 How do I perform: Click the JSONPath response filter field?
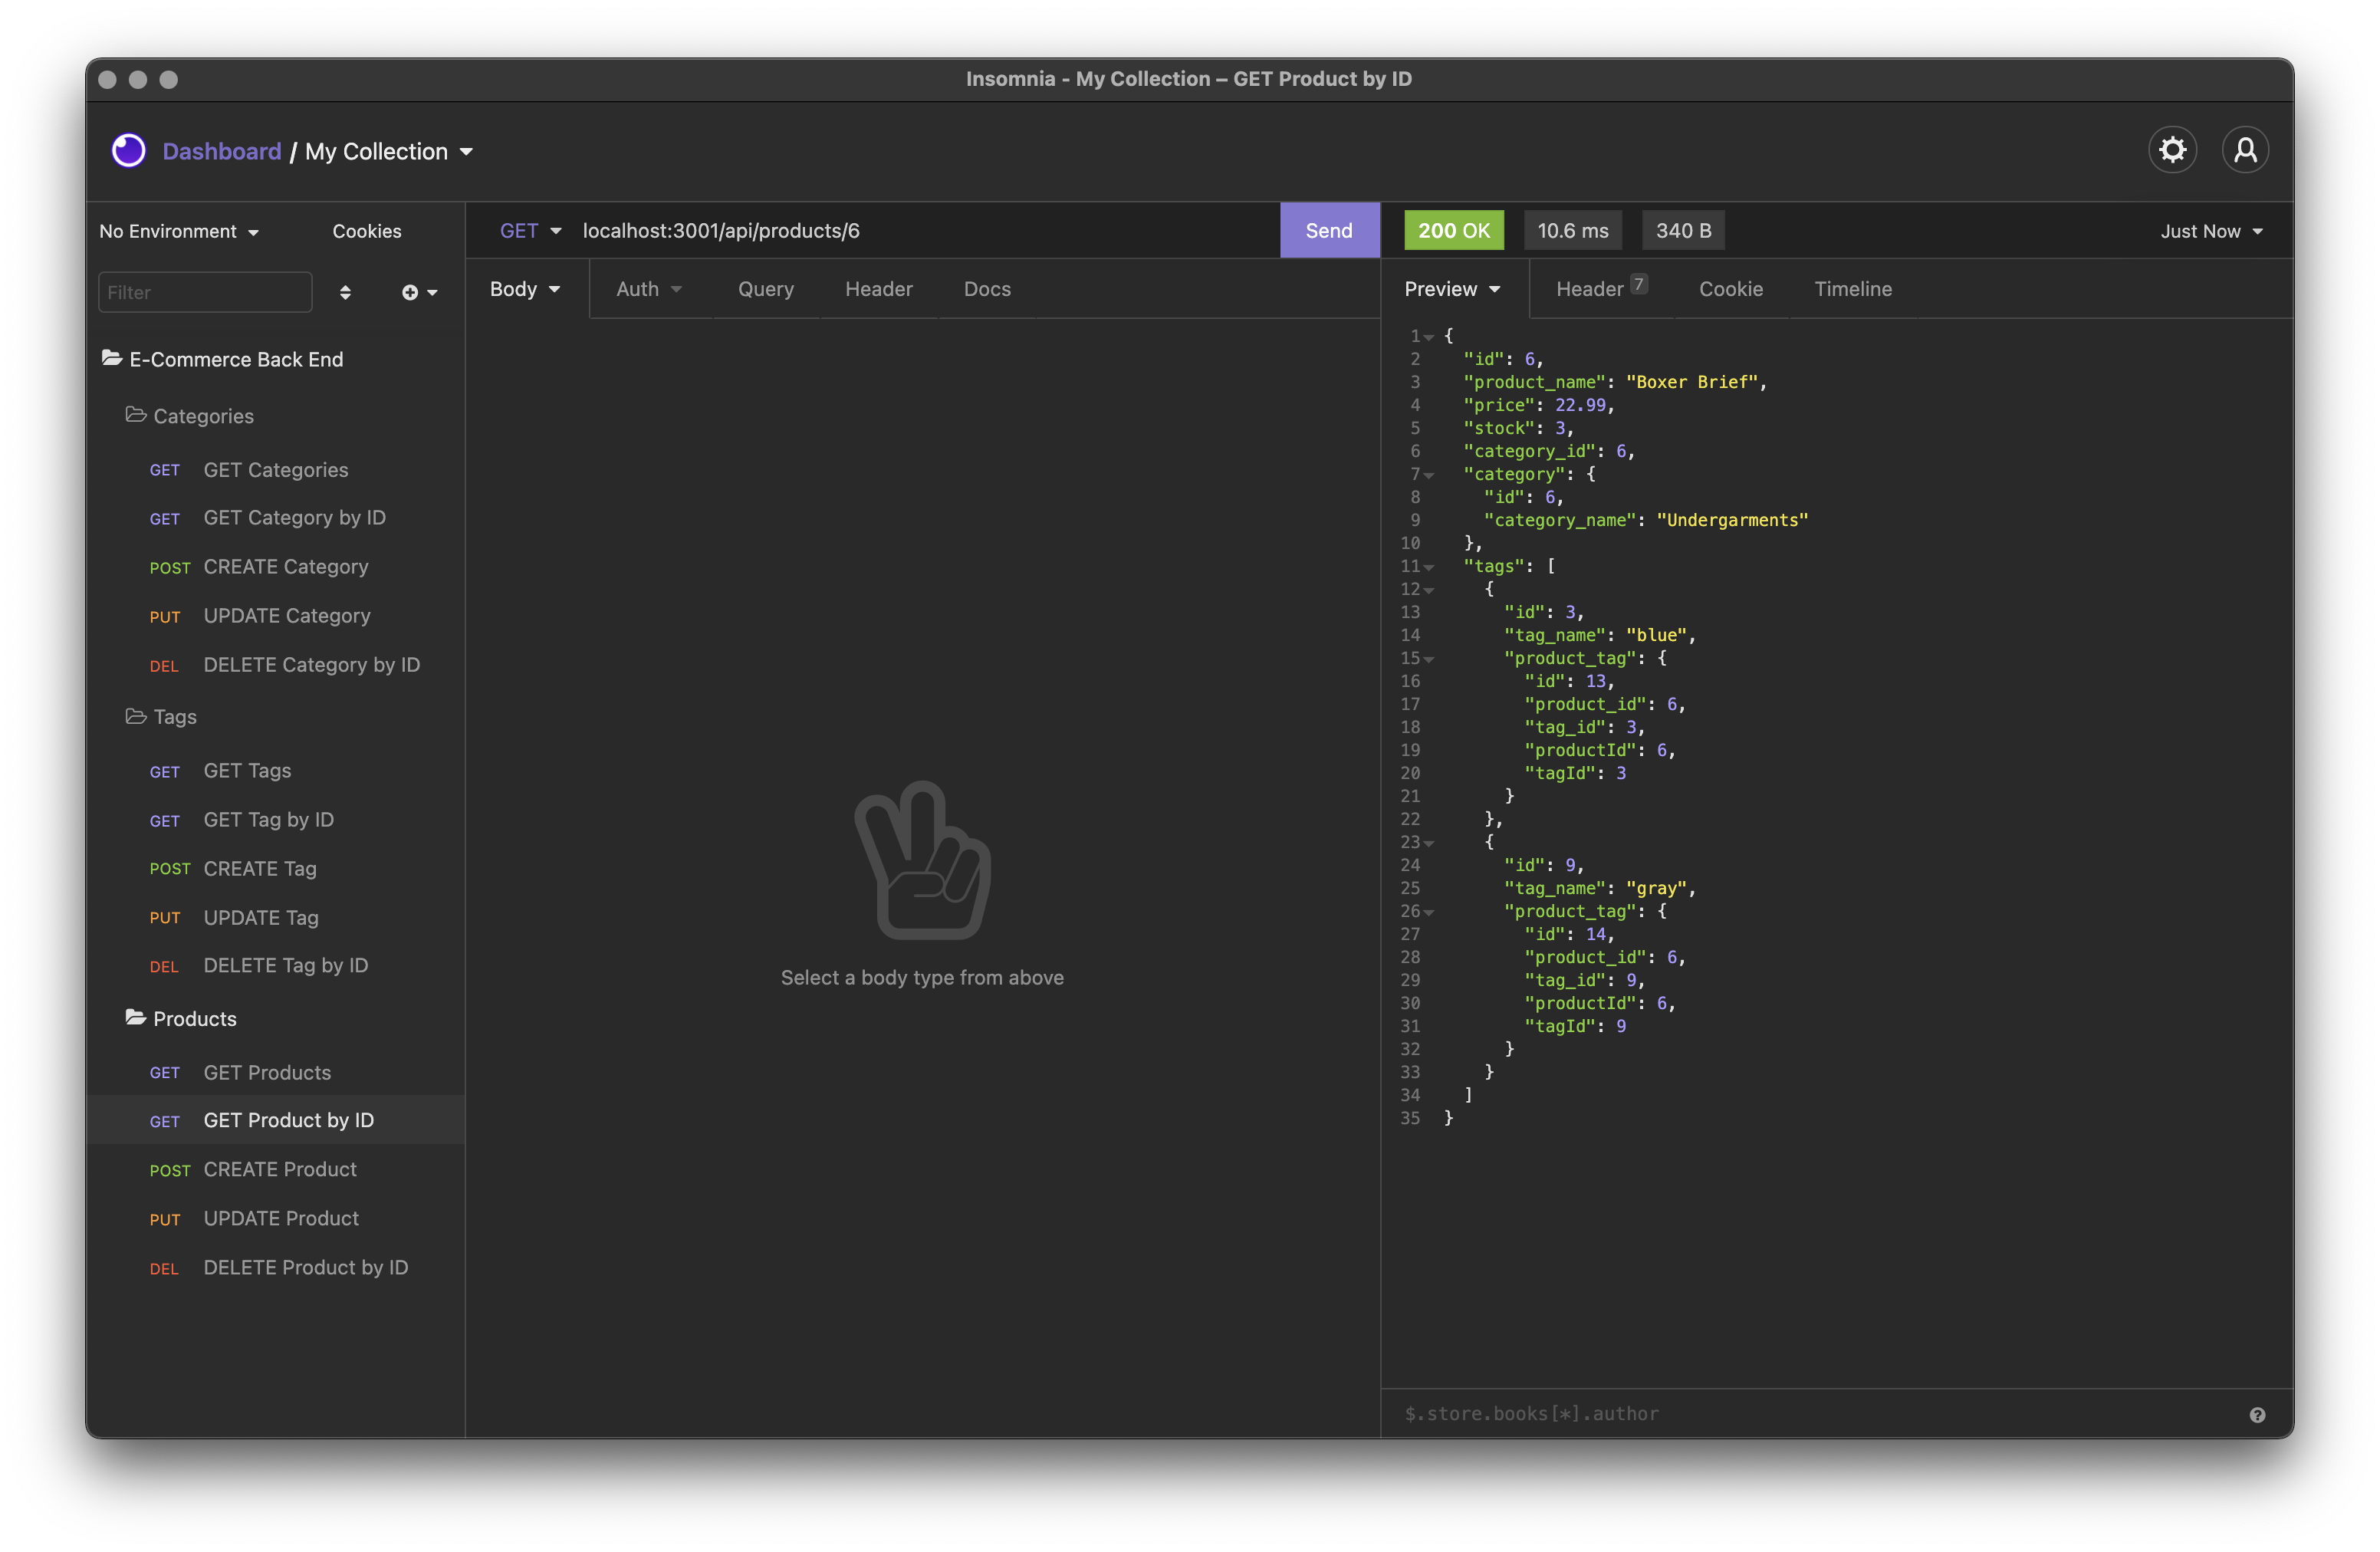click(x=1800, y=1413)
